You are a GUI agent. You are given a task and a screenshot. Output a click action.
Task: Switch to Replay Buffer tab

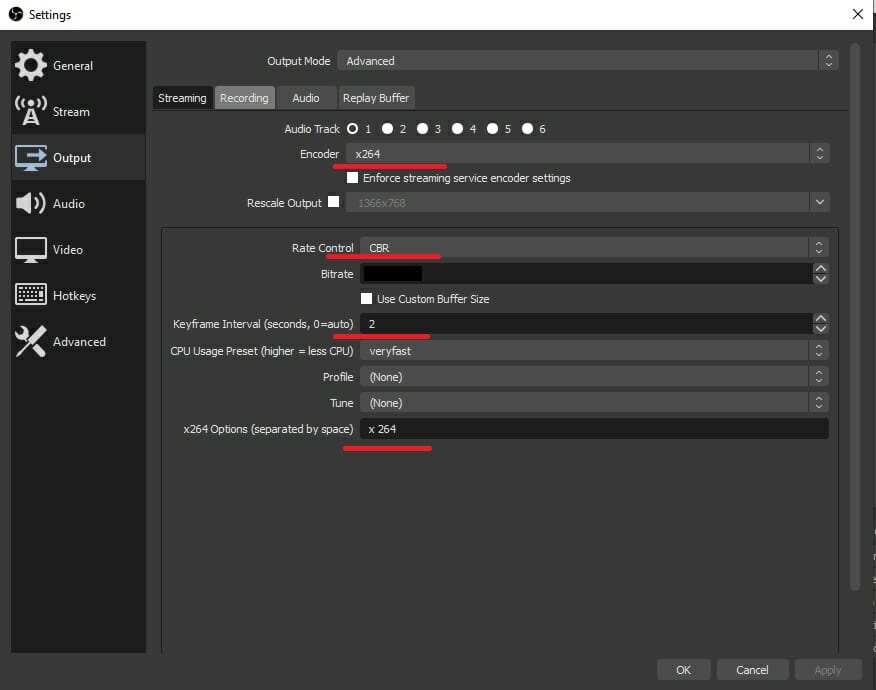click(376, 98)
